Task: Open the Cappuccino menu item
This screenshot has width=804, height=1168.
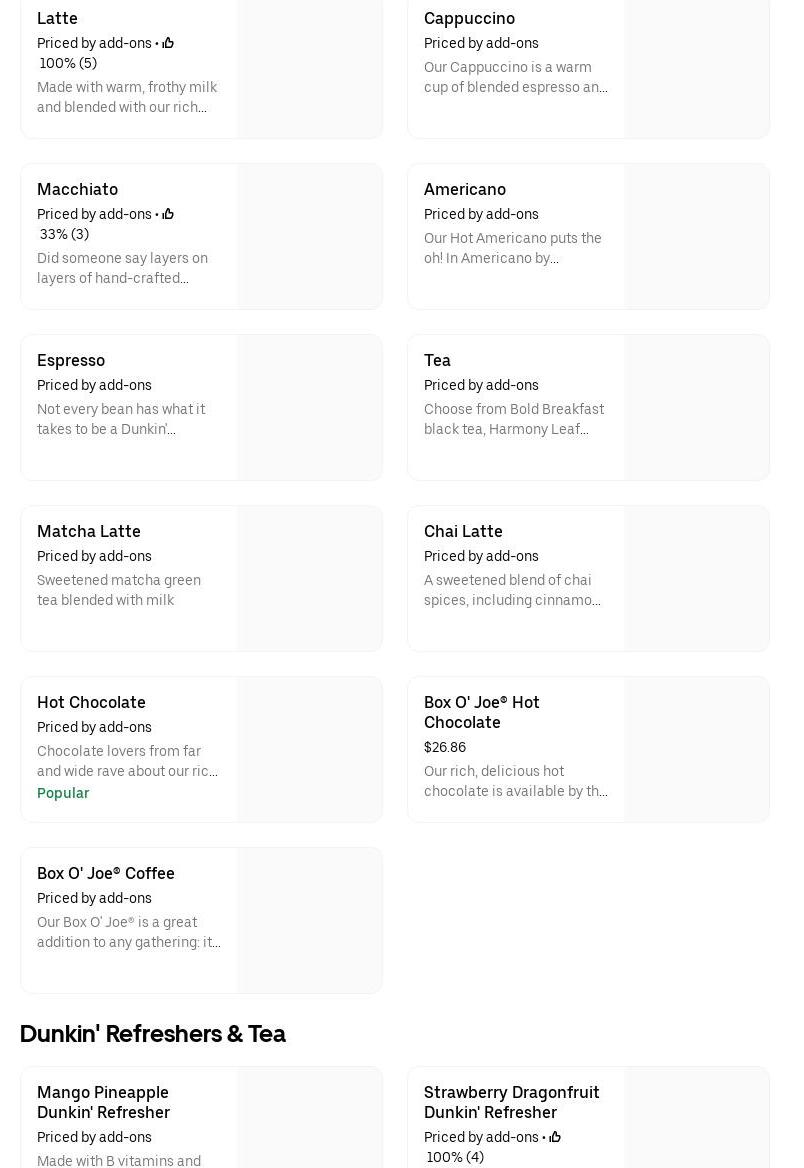Action: (469, 18)
